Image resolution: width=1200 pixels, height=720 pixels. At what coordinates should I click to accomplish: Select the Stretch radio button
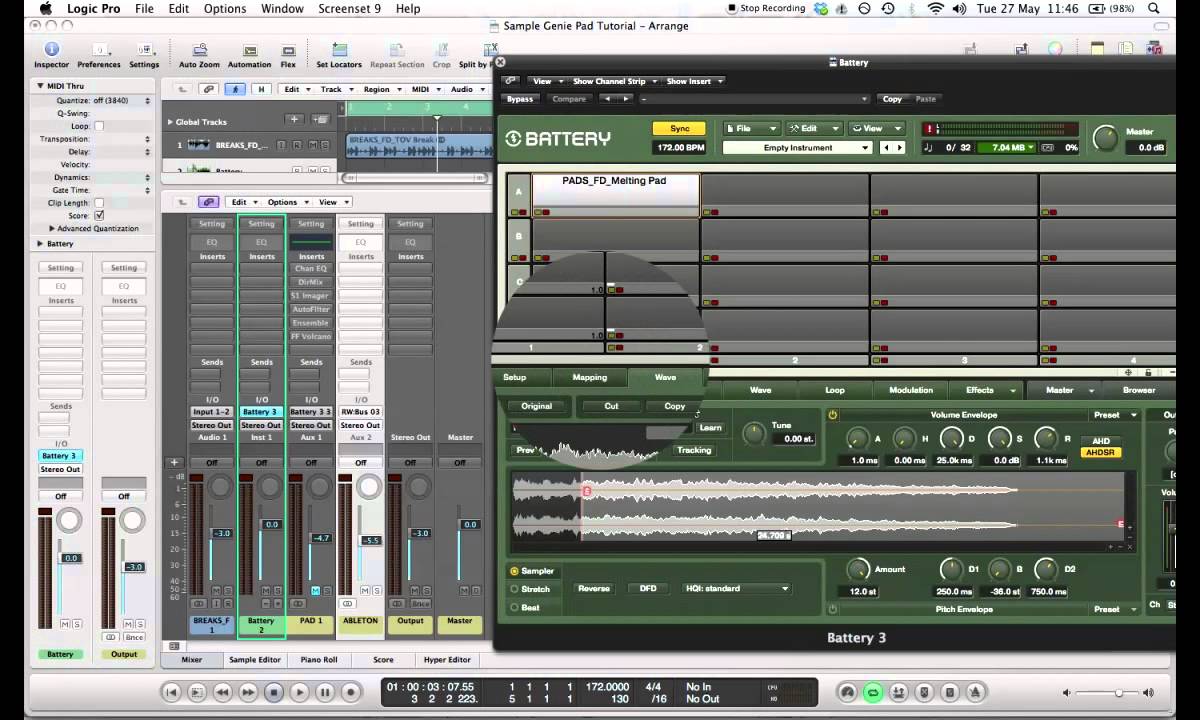pyautogui.click(x=514, y=589)
